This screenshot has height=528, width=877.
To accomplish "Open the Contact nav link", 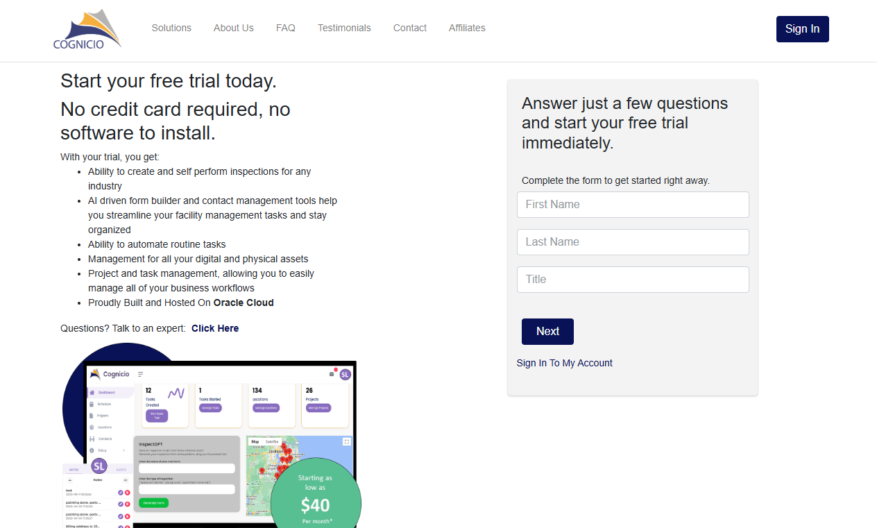I will tap(409, 28).
